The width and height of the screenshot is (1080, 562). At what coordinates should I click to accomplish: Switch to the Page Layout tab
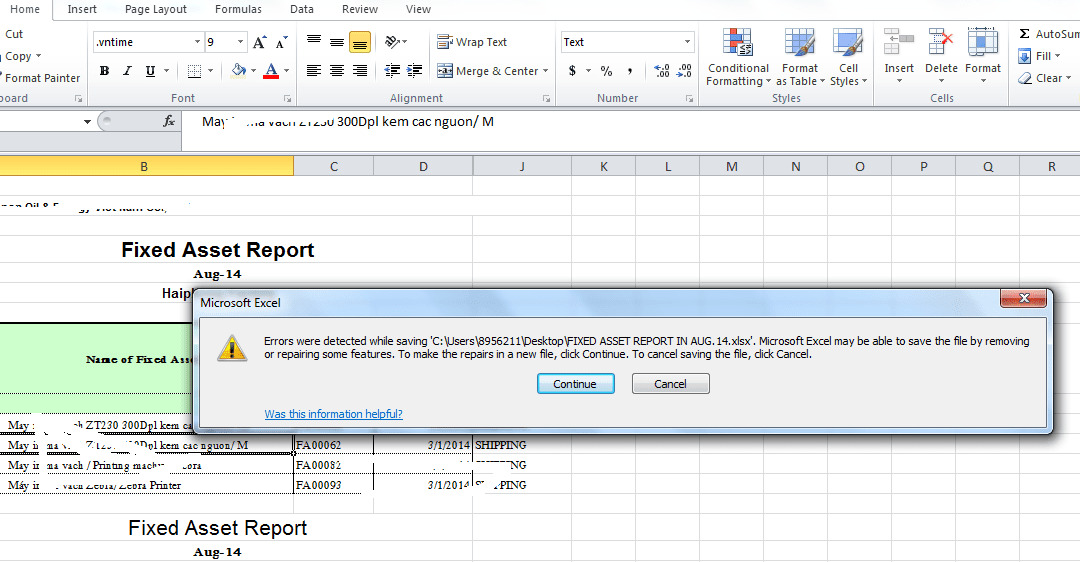coord(156,9)
